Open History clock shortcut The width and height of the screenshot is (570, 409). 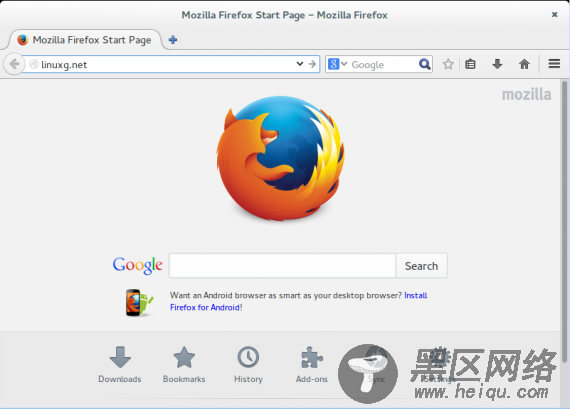point(248,365)
